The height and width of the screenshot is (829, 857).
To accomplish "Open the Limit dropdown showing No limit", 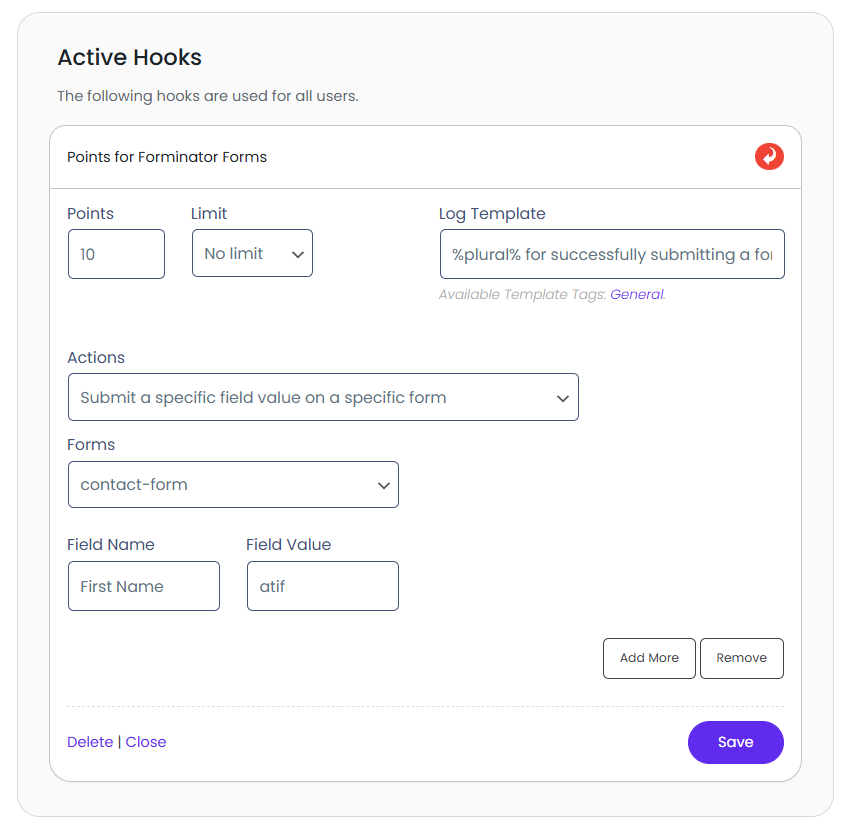I will [252, 254].
